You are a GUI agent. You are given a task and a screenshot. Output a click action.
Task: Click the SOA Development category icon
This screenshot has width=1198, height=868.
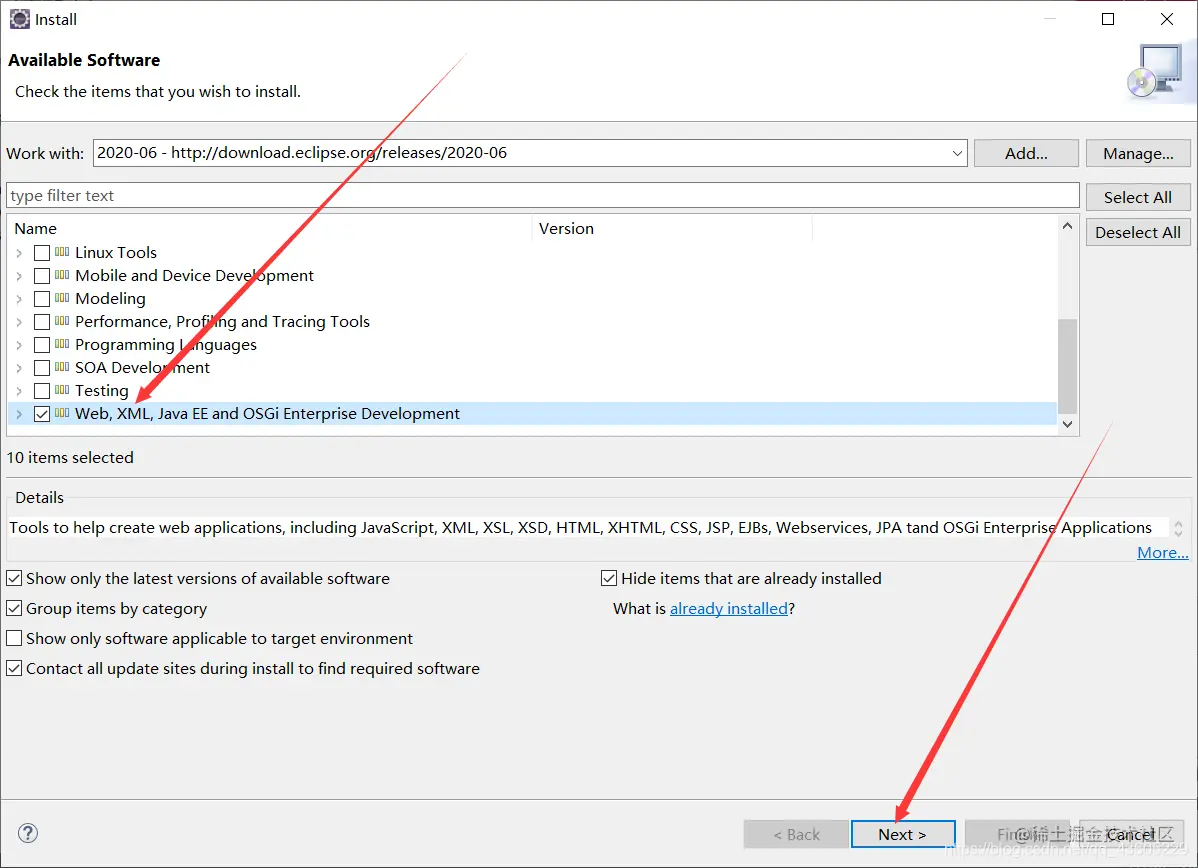pos(62,367)
